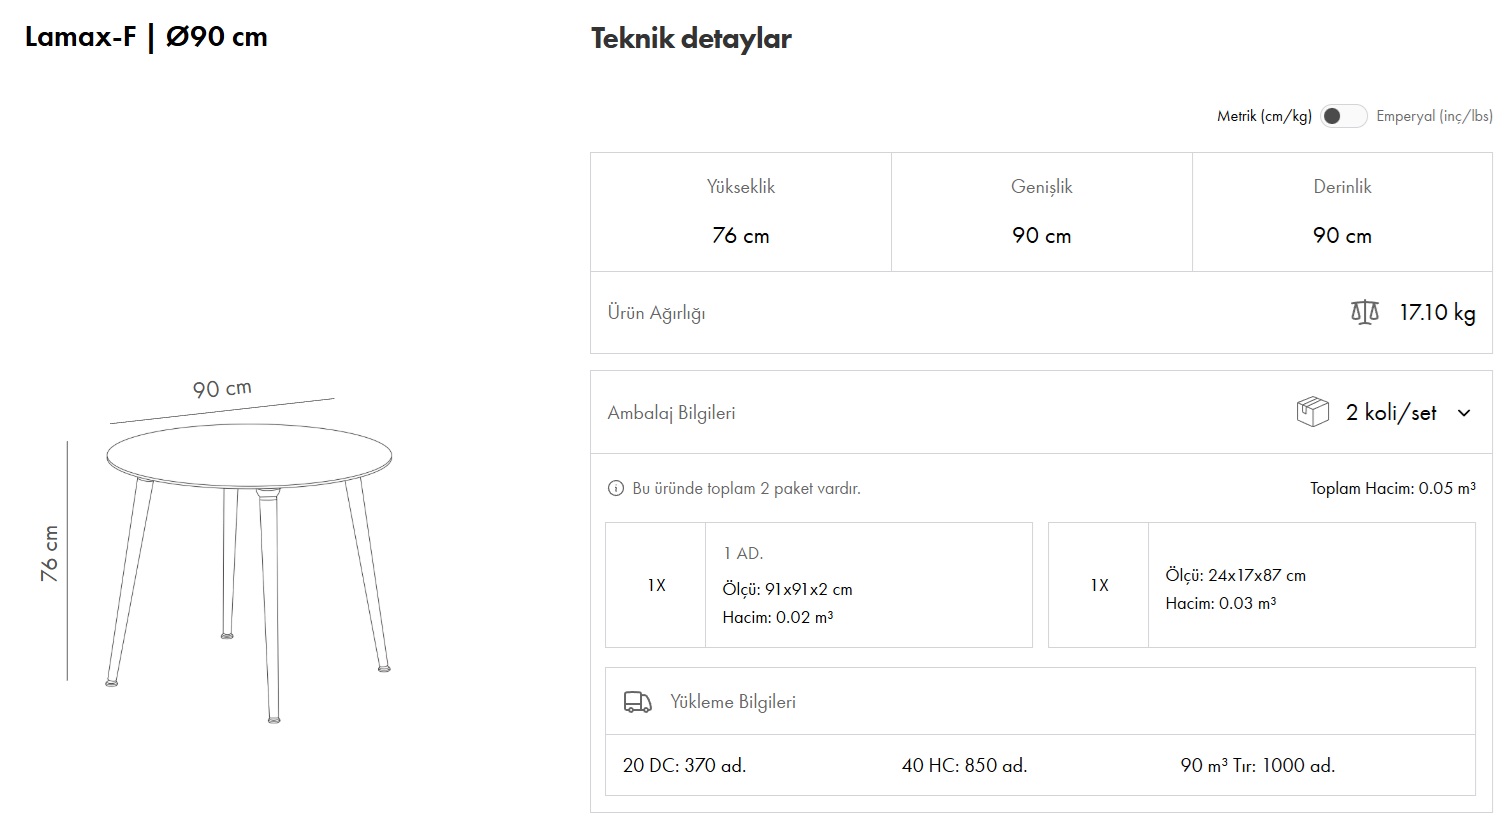Click the 1X quantity of first package
Image resolution: width=1510 pixels, height=827 pixels.
coord(656,585)
